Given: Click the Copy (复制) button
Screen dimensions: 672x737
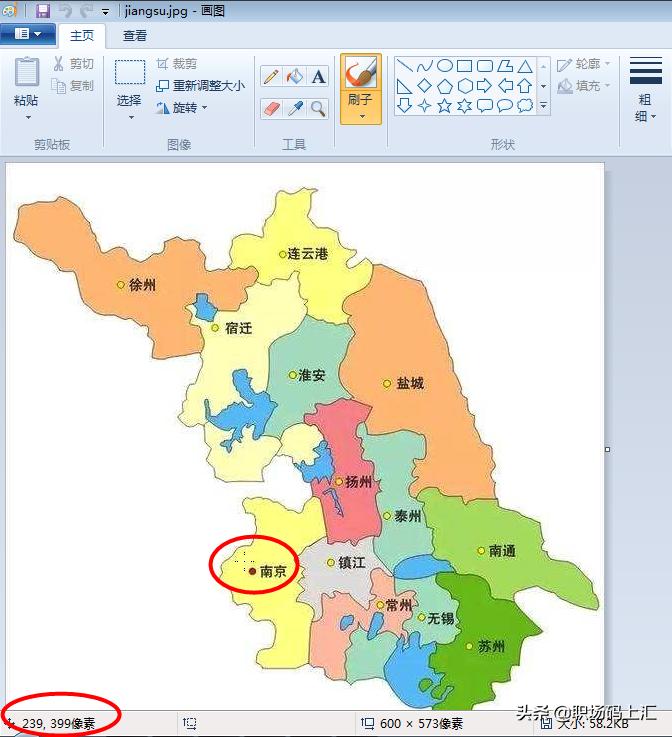Looking at the screenshot, I should 73,86.
